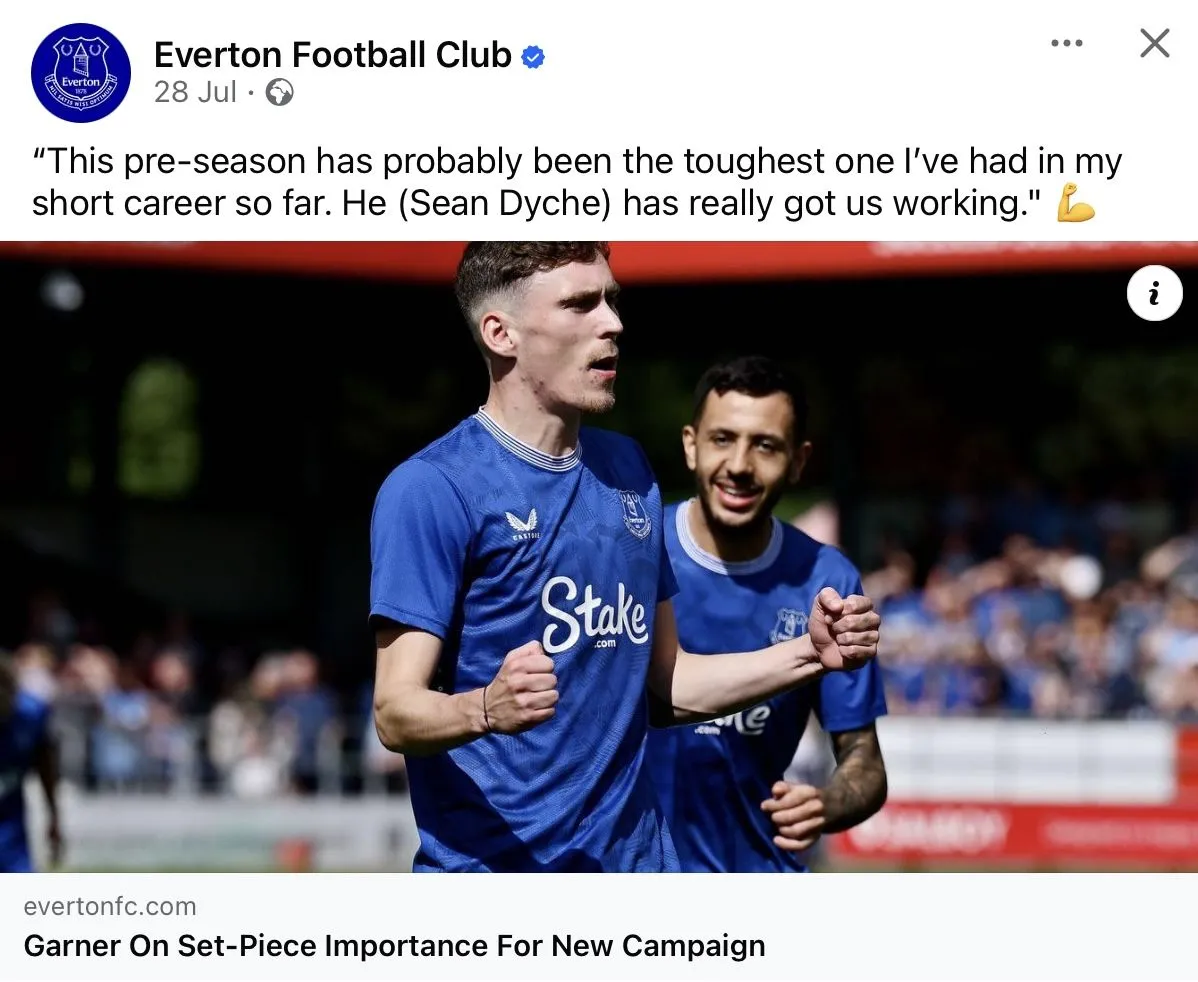
Task: Open Everton's circular profile picture
Action: (x=80, y=73)
